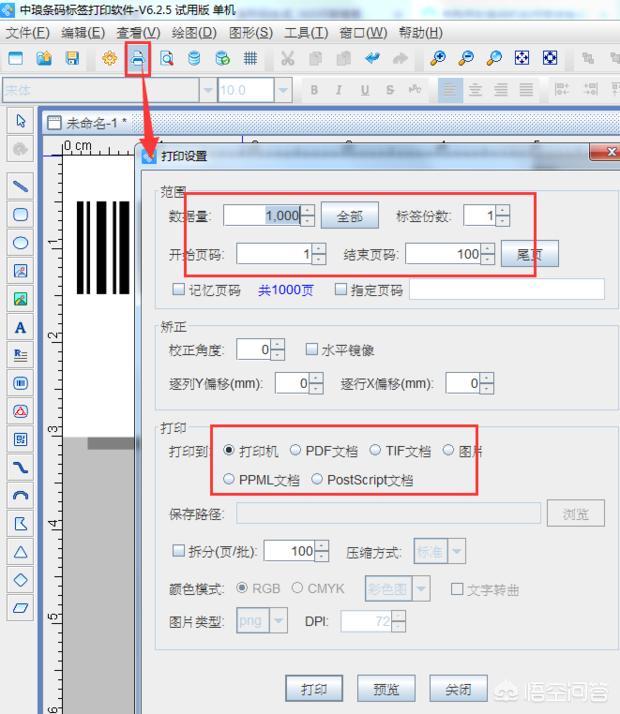Screen dimensions: 620x714
Task: Adjust the 数据量 spinner arrows
Action: point(308,215)
